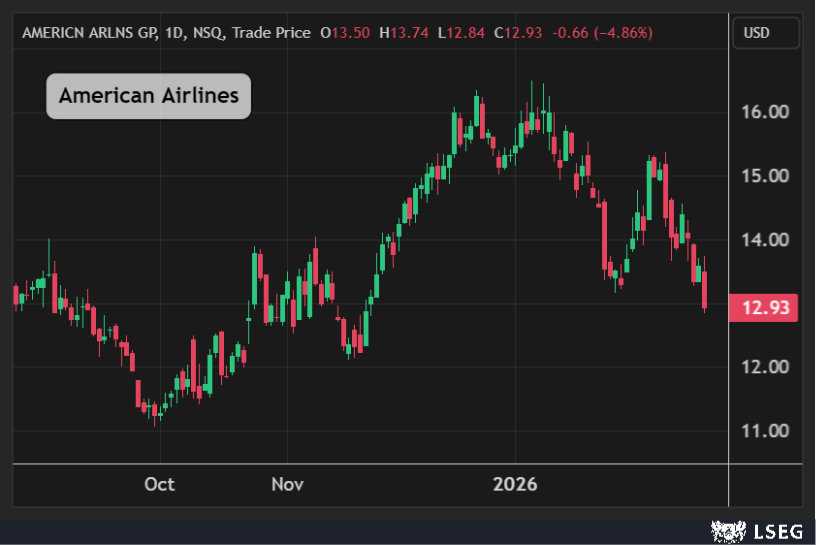Viewport: 816px width, 545px height.
Task: Click the NSQ exchange label
Action: pyautogui.click(x=207, y=33)
